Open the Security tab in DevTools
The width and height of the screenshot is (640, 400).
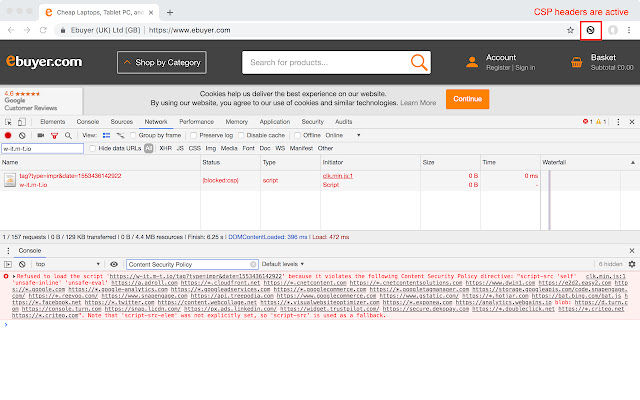[x=313, y=121]
